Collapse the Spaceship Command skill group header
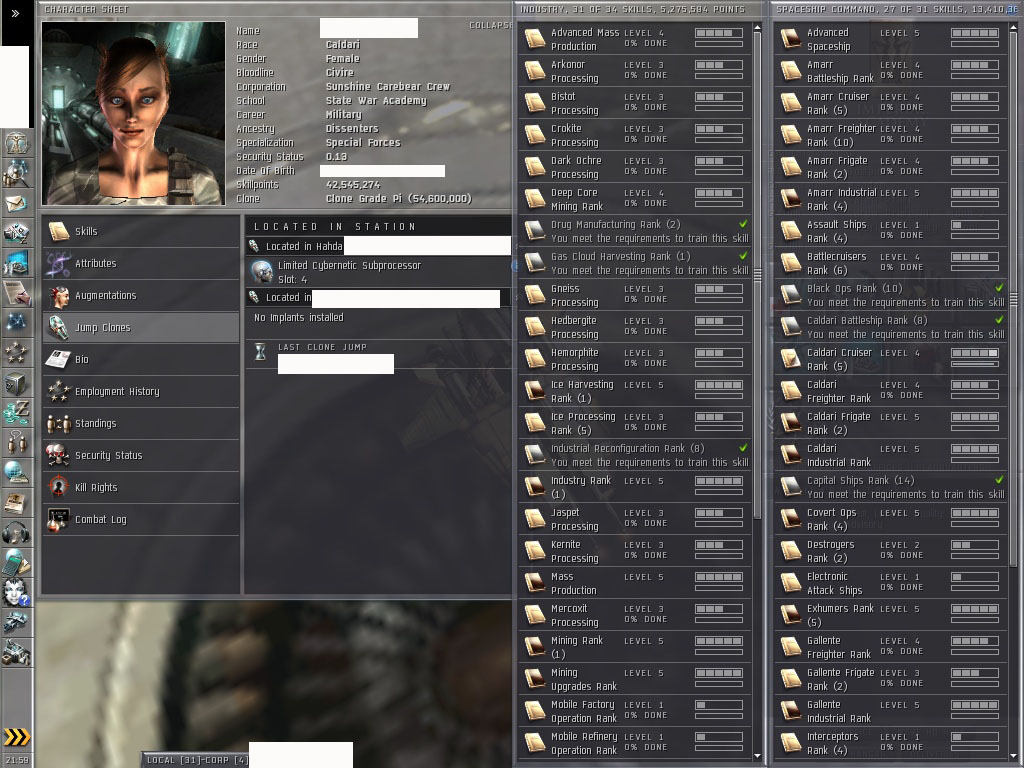Image resolution: width=1024 pixels, height=768 pixels. 895,9
